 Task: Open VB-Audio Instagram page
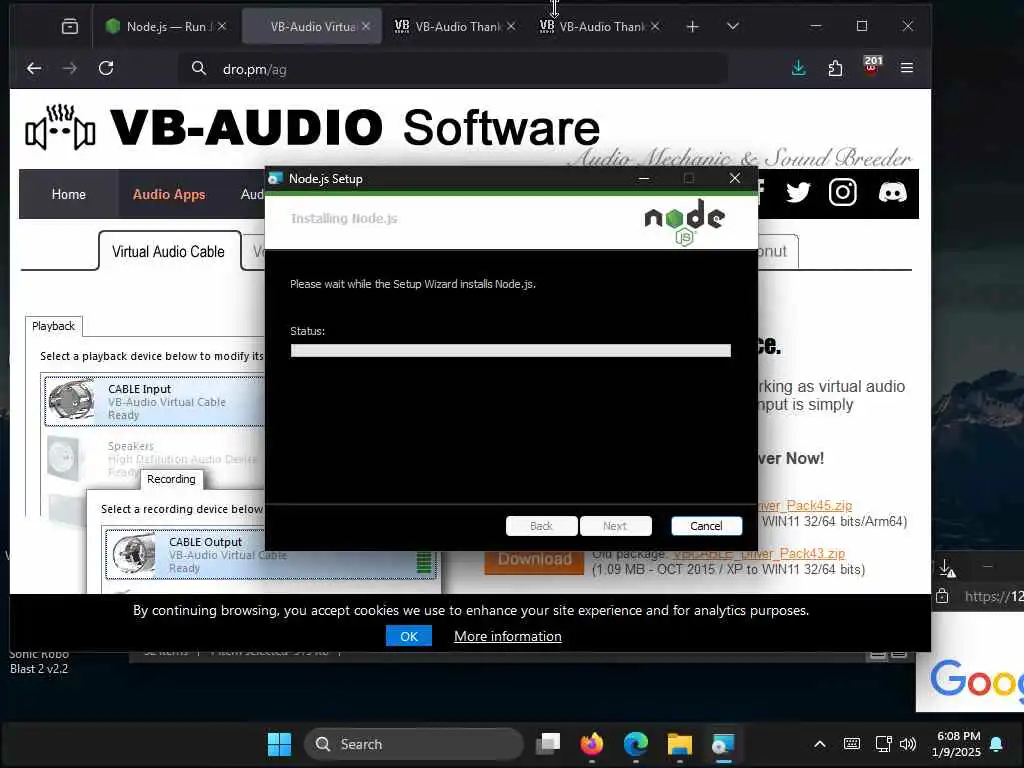click(842, 193)
